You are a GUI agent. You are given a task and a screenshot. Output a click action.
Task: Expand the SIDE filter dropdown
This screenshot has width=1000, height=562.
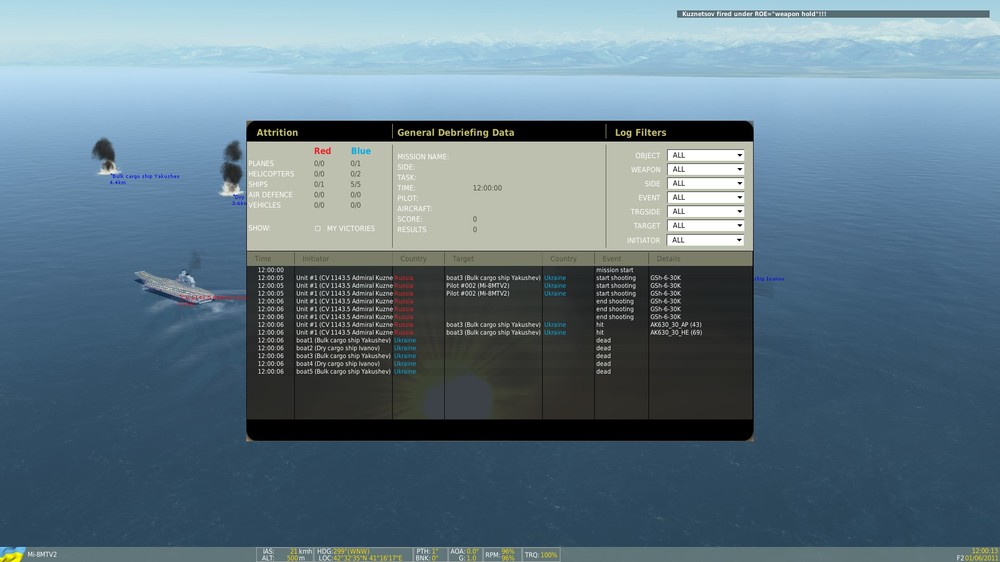[x=705, y=183]
